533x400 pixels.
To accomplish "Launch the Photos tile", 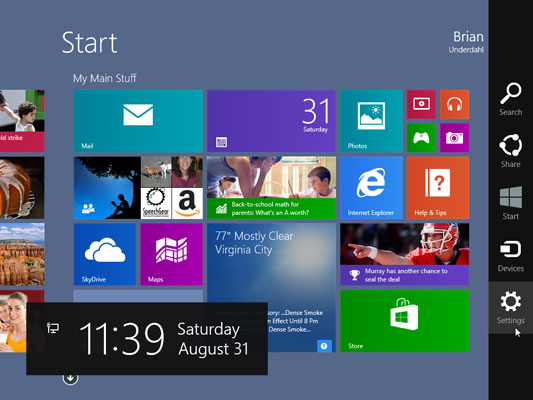I will coord(371,121).
